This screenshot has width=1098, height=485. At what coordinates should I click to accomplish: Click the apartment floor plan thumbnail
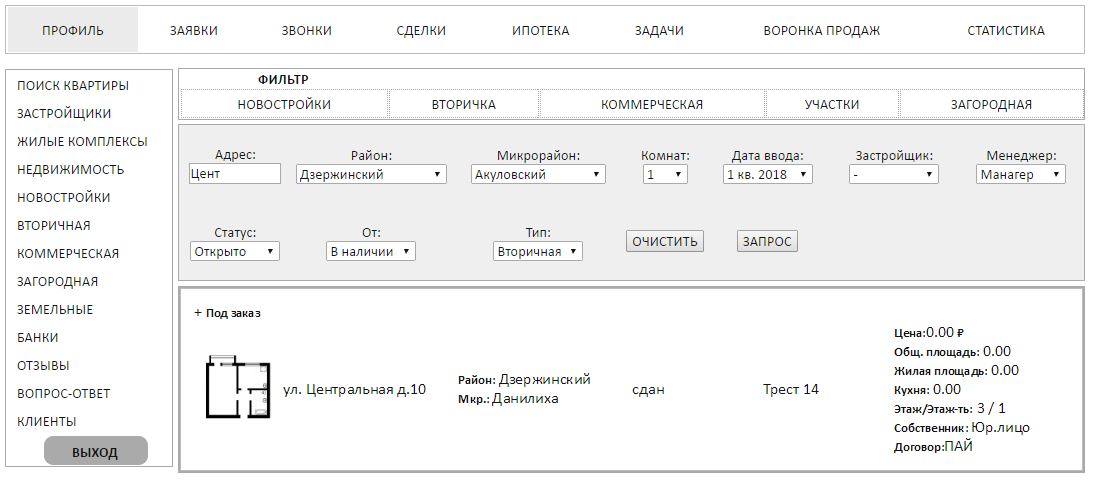coord(237,387)
